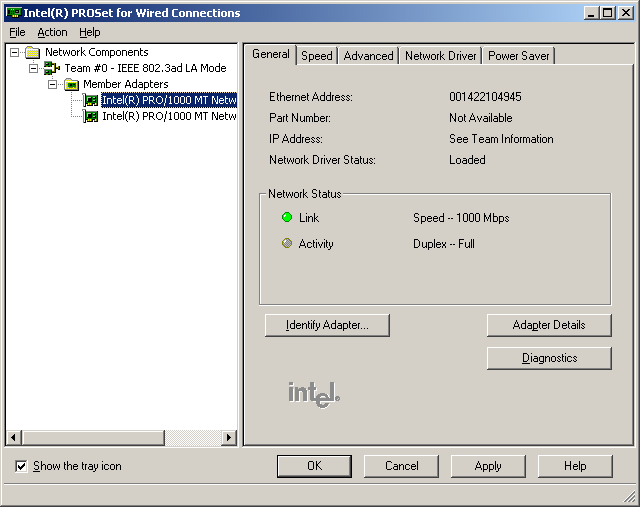Viewport: 640px width, 507px height.
Task: Collapse the Team #0 tree node
Action: 34,68
